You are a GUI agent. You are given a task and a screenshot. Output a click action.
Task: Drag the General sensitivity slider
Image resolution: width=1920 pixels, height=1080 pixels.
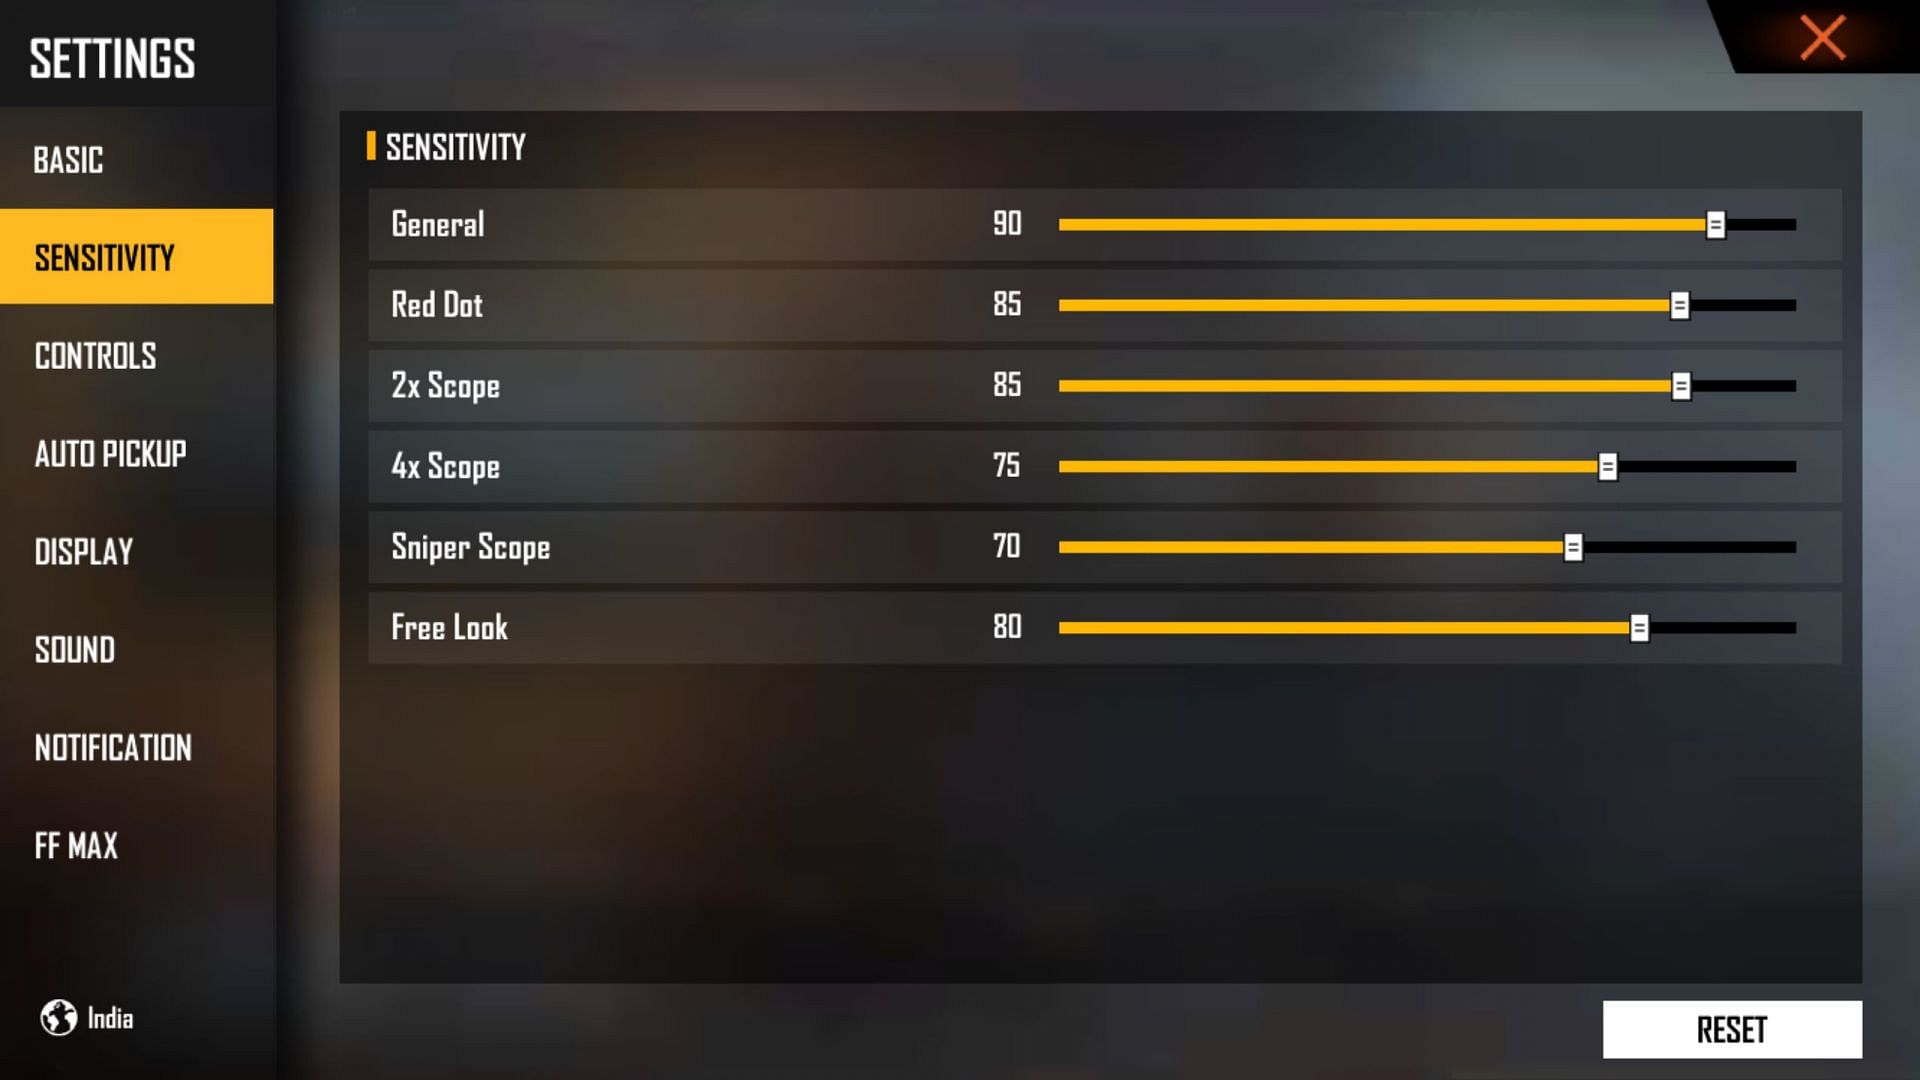pos(1714,224)
